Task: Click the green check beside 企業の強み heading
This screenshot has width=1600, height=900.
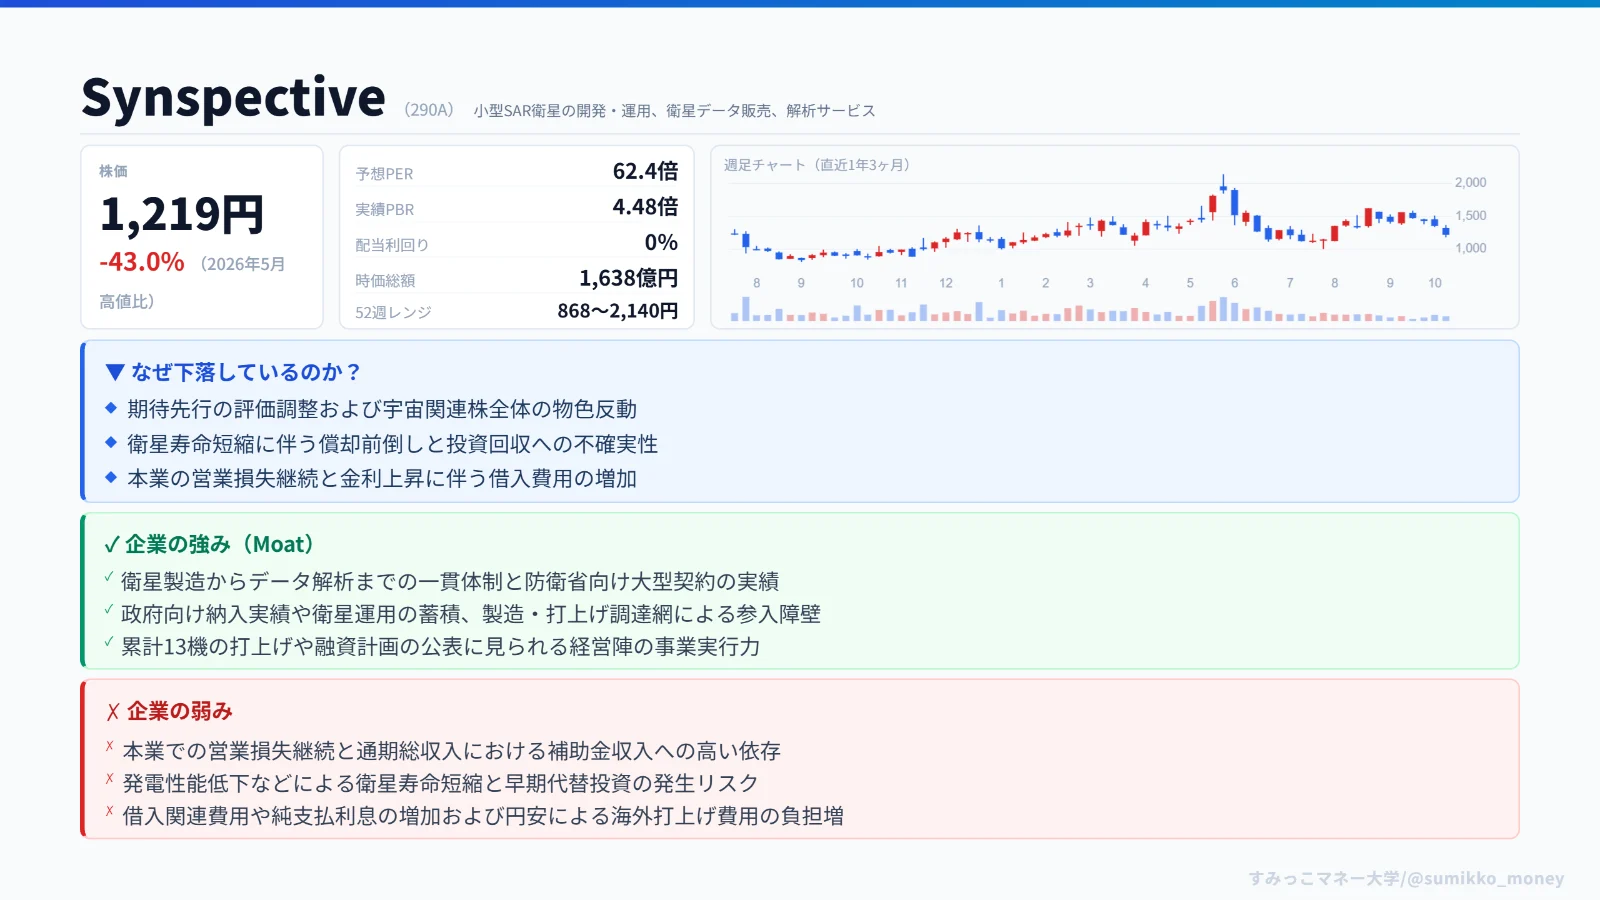Action: click(112, 545)
